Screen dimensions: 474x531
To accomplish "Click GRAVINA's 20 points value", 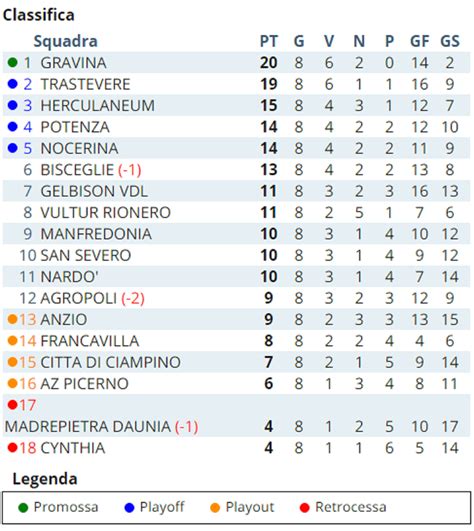I will tap(268, 63).
